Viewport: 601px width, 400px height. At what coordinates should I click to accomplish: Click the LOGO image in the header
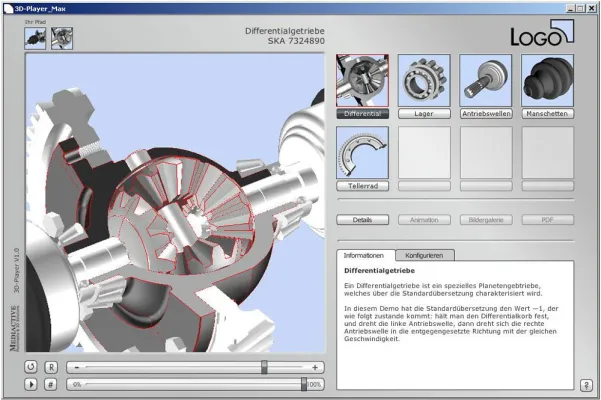[x=542, y=35]
